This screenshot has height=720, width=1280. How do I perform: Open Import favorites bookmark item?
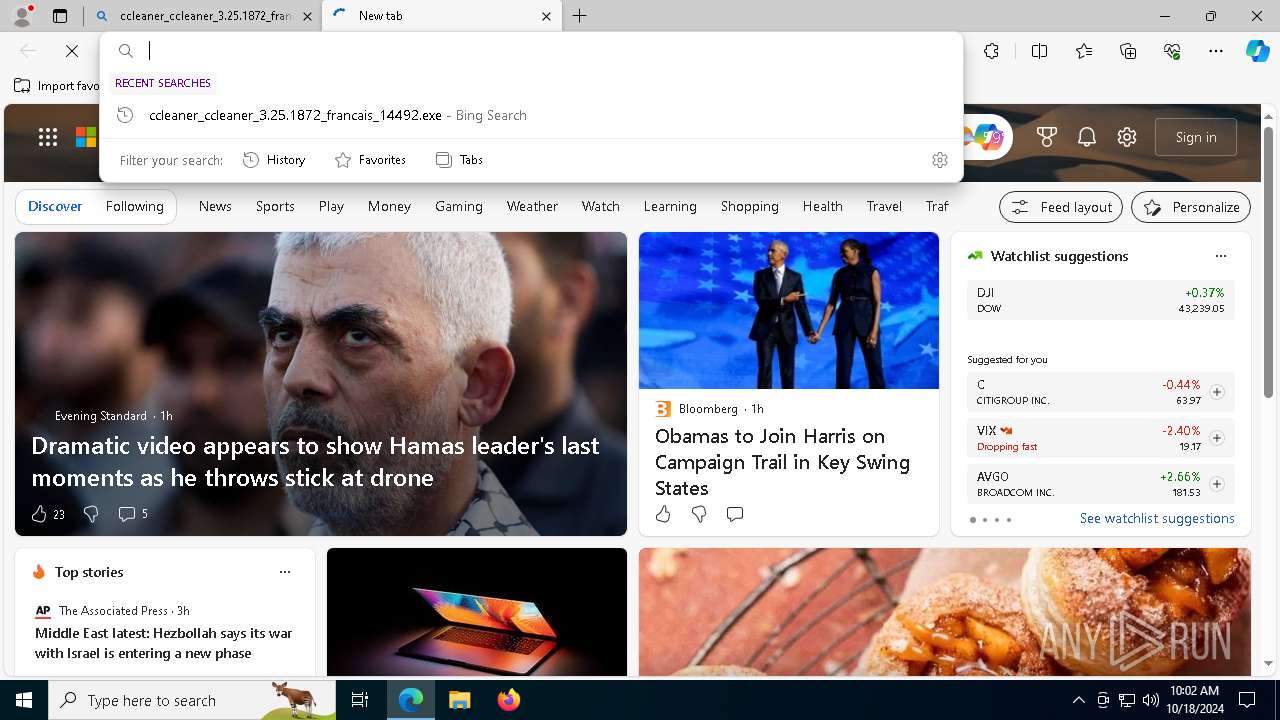tap(57, 86)
